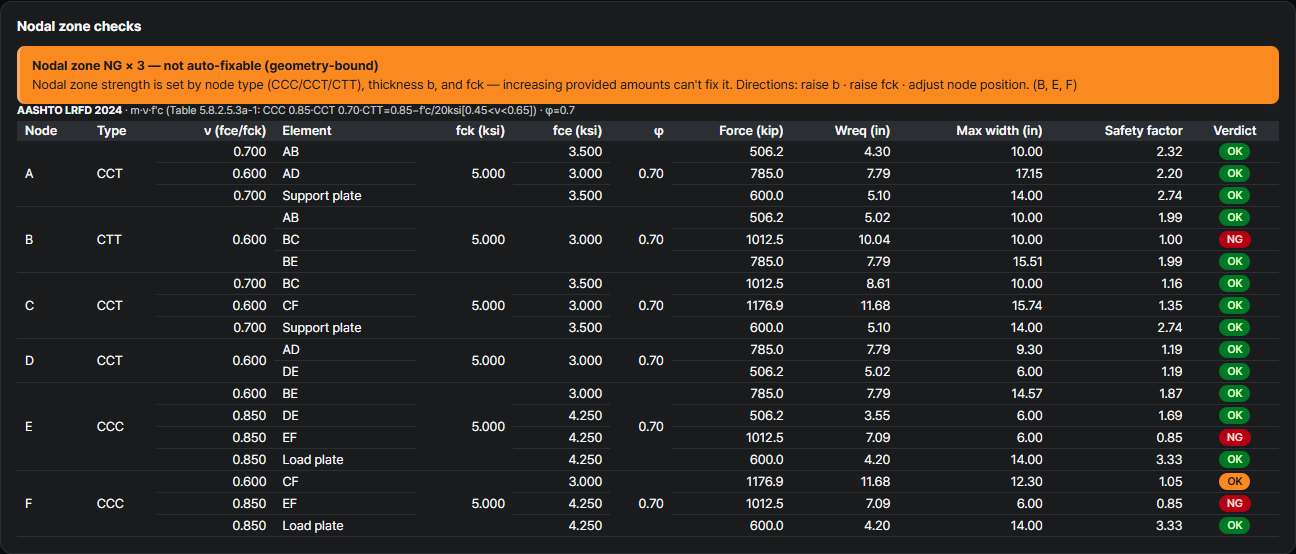
Task: Click the CCC type cell for node E
Action: point(110,427)
